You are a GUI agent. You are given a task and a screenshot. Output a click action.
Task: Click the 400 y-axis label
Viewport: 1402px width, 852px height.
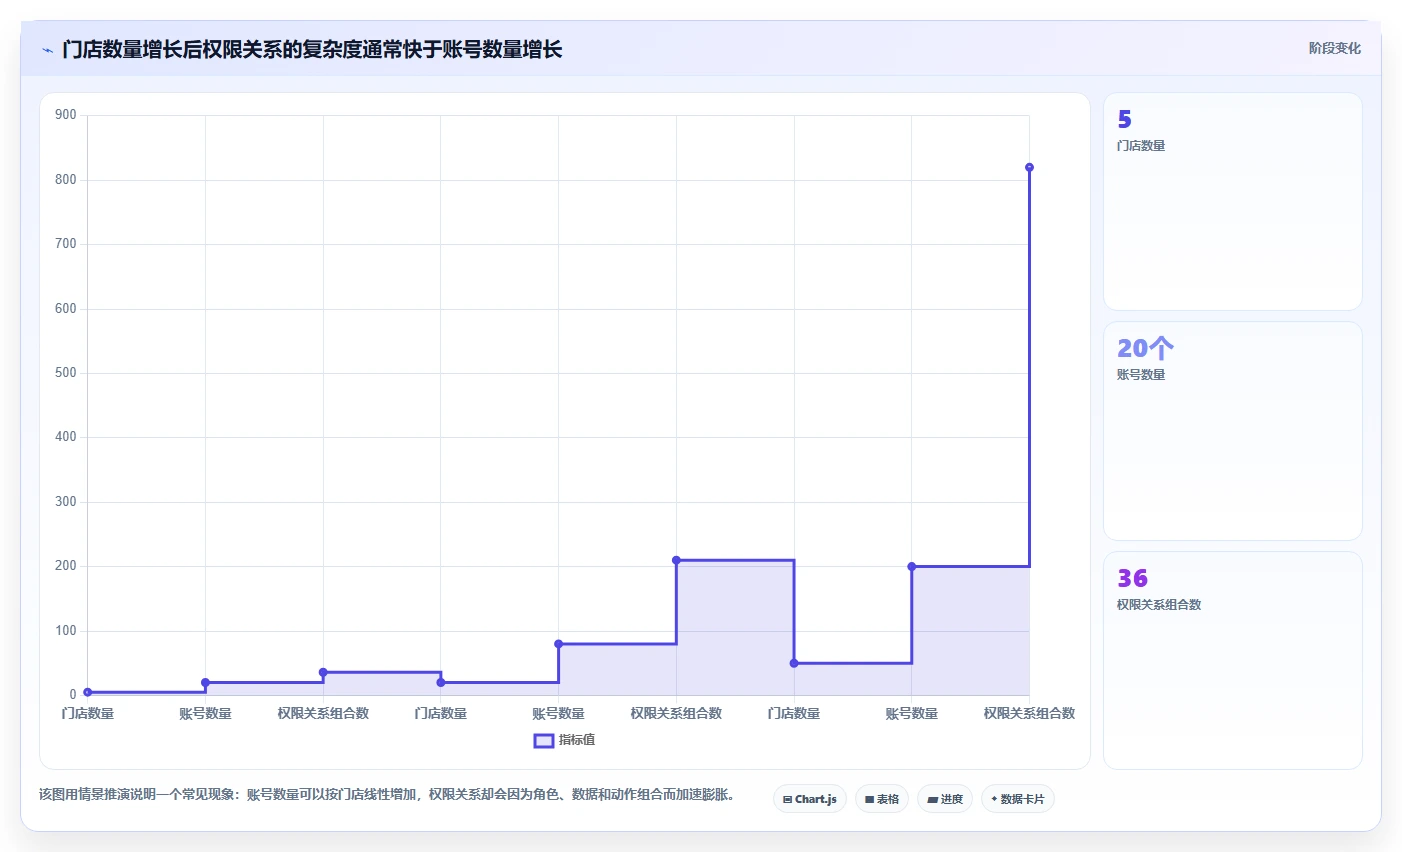pyautogui.click(x=66, y=437)
